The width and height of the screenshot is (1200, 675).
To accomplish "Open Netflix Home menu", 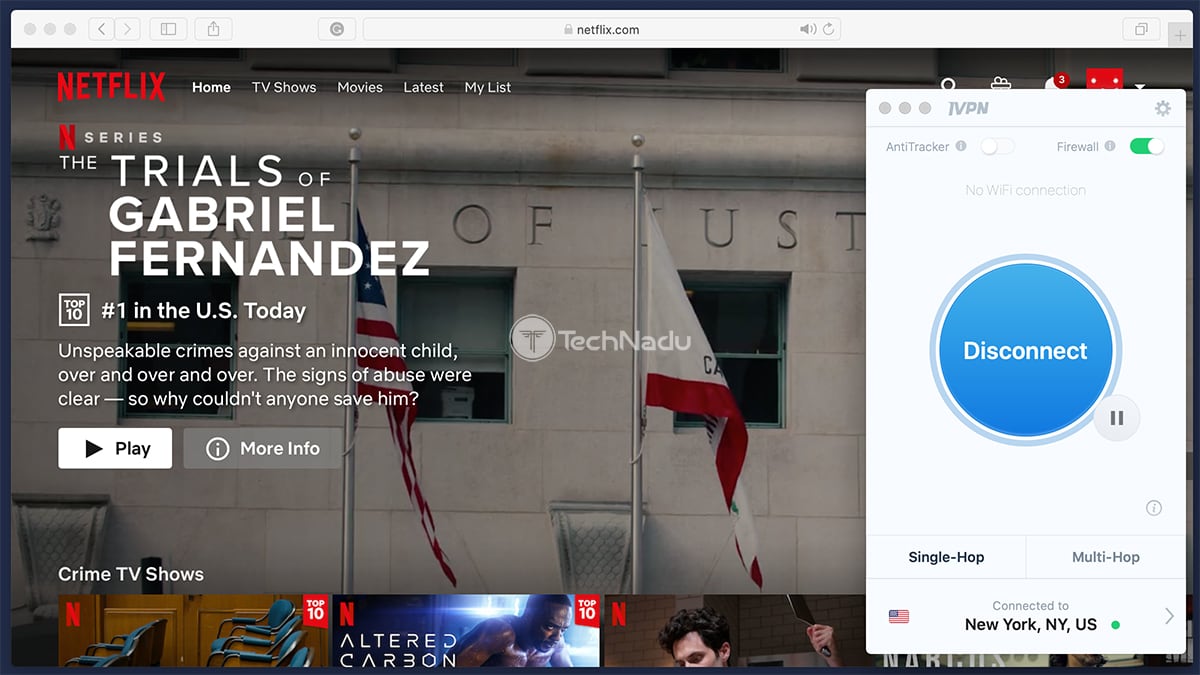I will (x=211, y=87).
